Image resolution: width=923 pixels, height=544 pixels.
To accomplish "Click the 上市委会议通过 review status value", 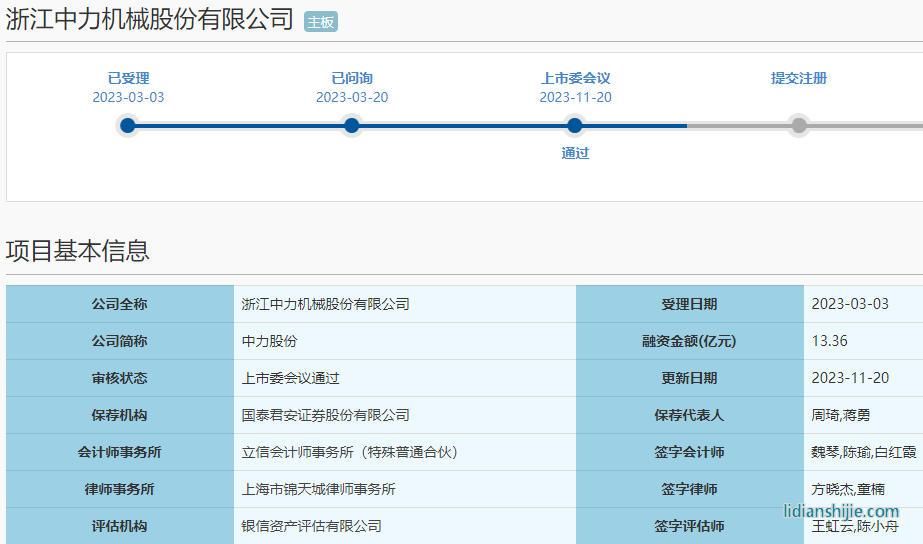I will coord(290,378).
